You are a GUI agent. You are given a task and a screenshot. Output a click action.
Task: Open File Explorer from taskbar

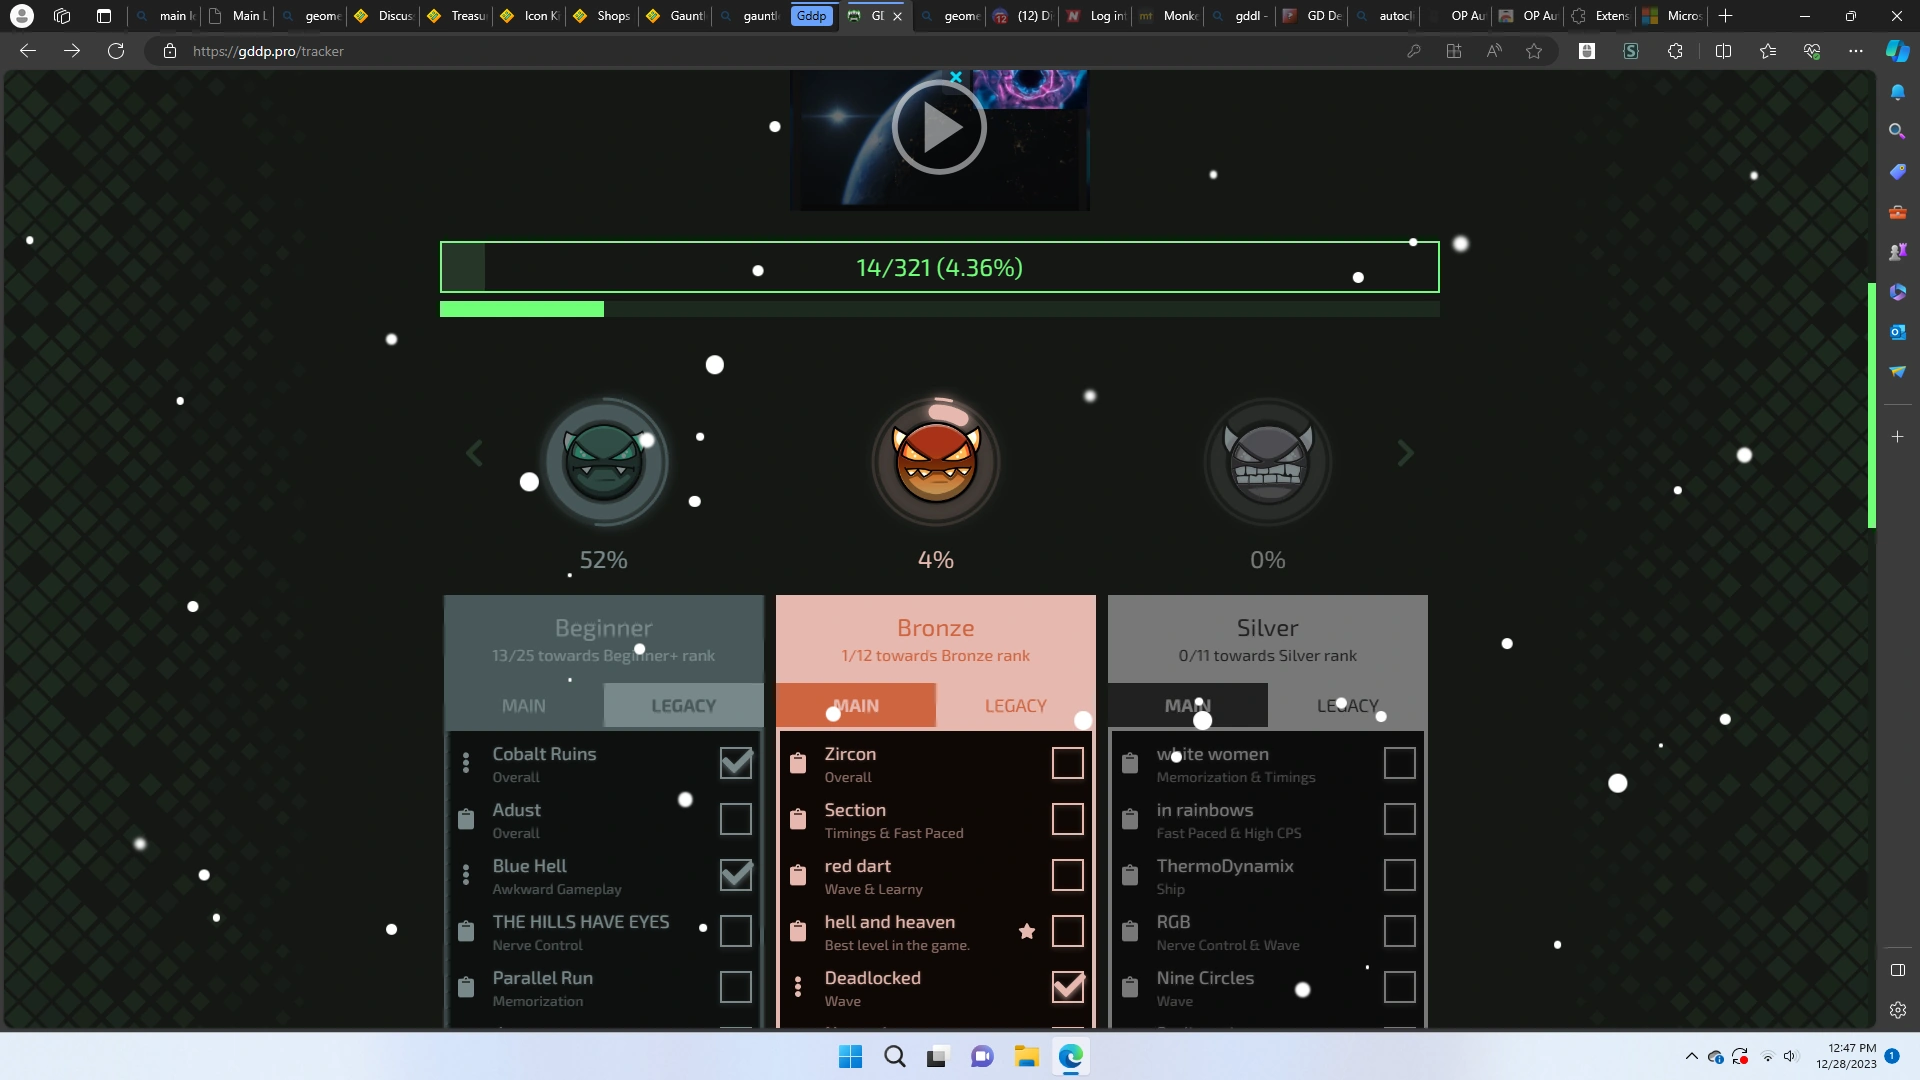pos(1026,1057)
